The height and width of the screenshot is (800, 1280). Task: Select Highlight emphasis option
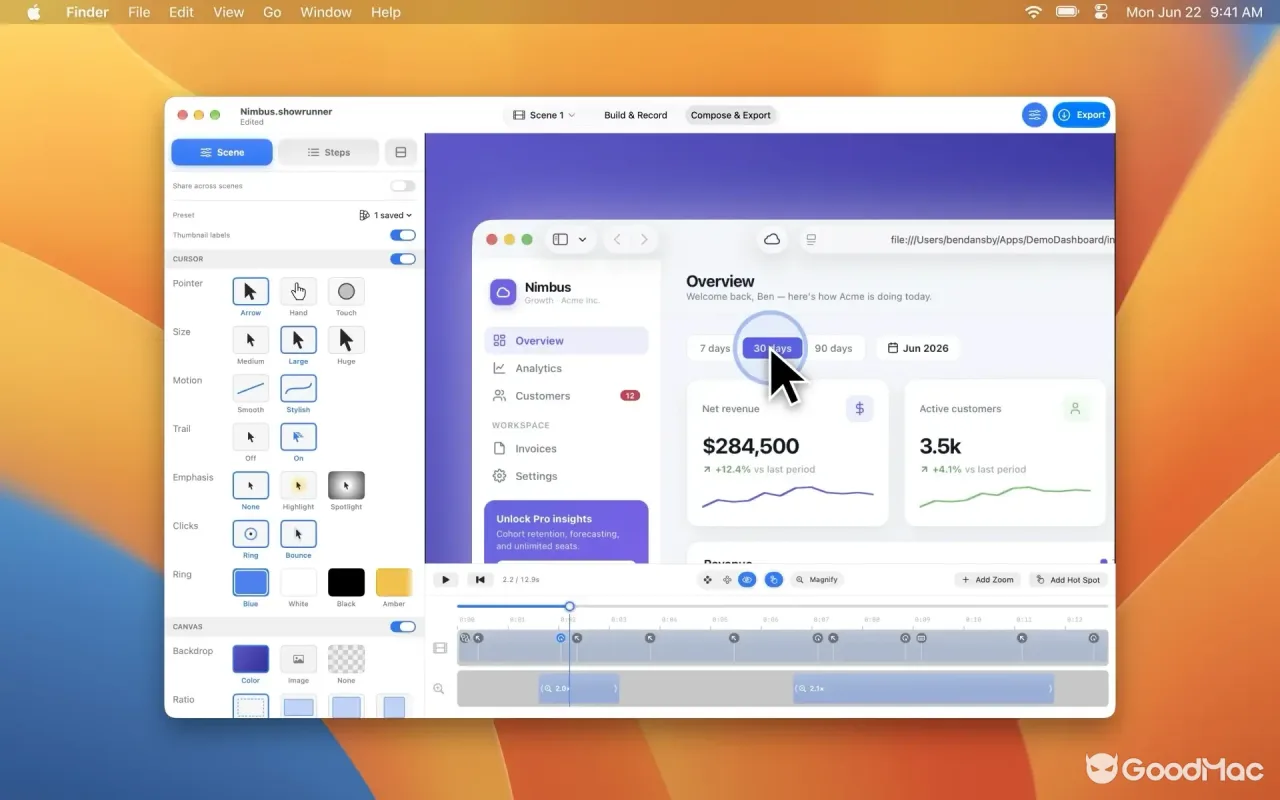tap(298, 485)
